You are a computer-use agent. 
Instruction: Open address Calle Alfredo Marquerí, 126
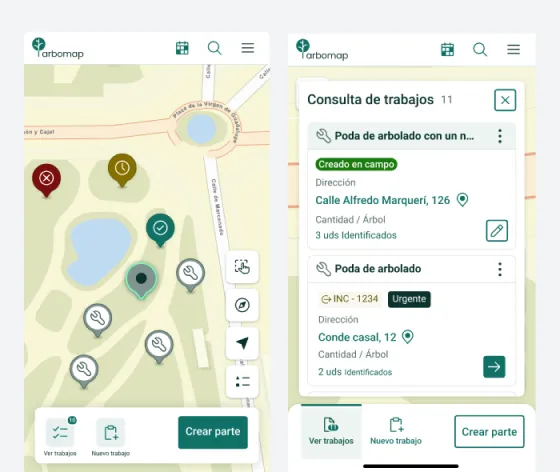(382, 200)
